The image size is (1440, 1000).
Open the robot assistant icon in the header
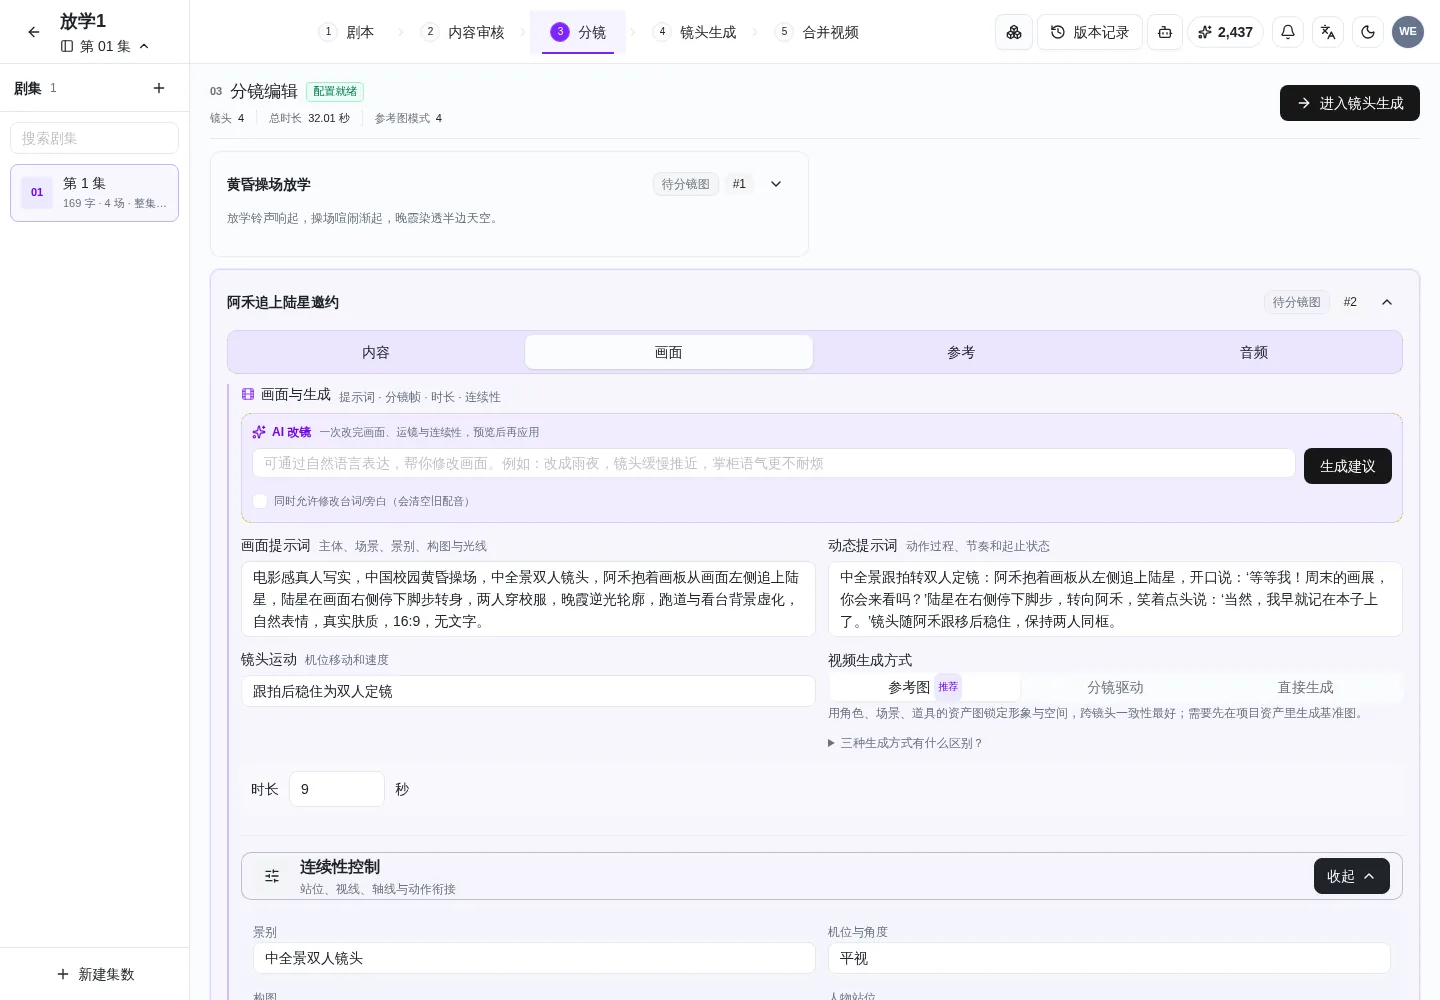(x=1165, y=32)
